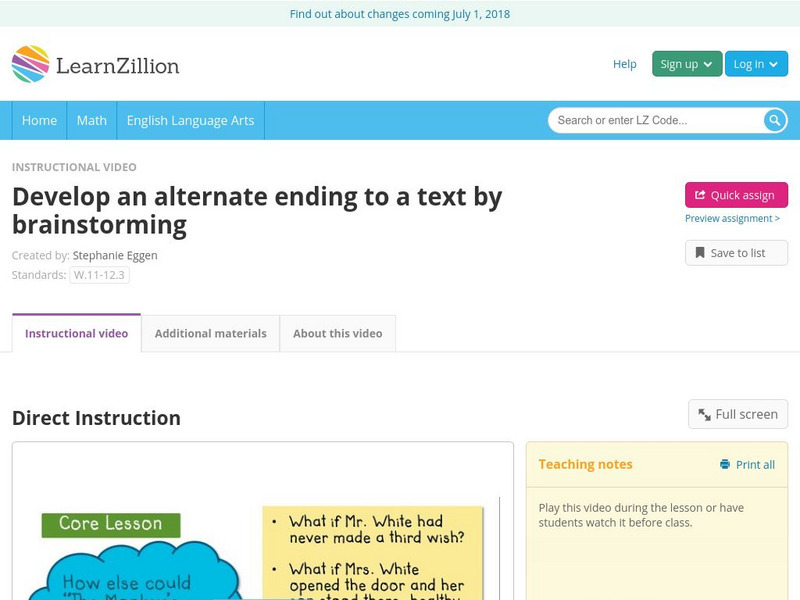
Task: Open the Math section in navigation
Action: pyautogui.click(x=91, y=119)
